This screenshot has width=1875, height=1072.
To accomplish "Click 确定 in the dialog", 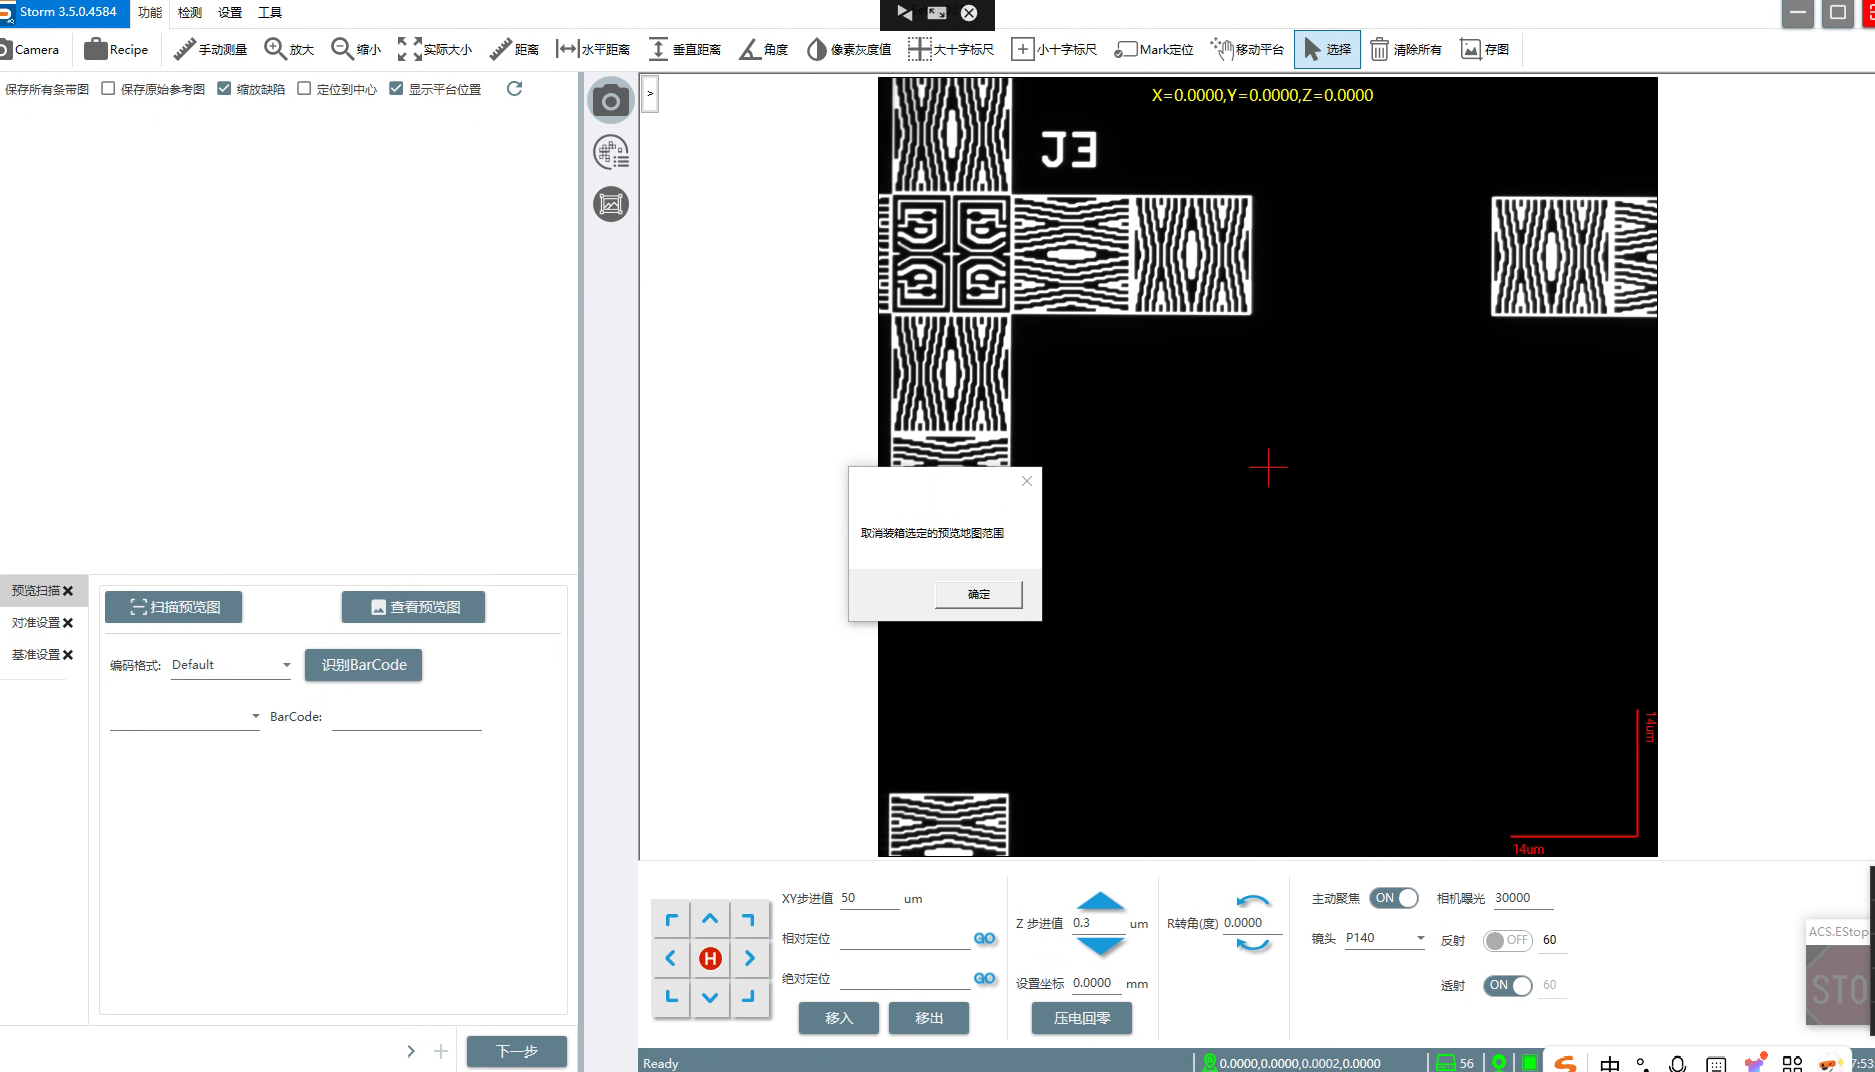I will [978, 594].
